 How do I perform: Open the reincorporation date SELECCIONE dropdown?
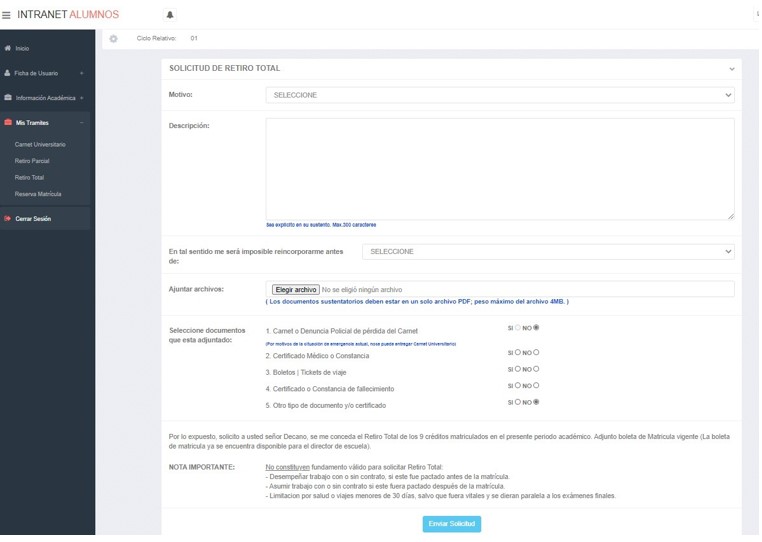pos(547,252)
